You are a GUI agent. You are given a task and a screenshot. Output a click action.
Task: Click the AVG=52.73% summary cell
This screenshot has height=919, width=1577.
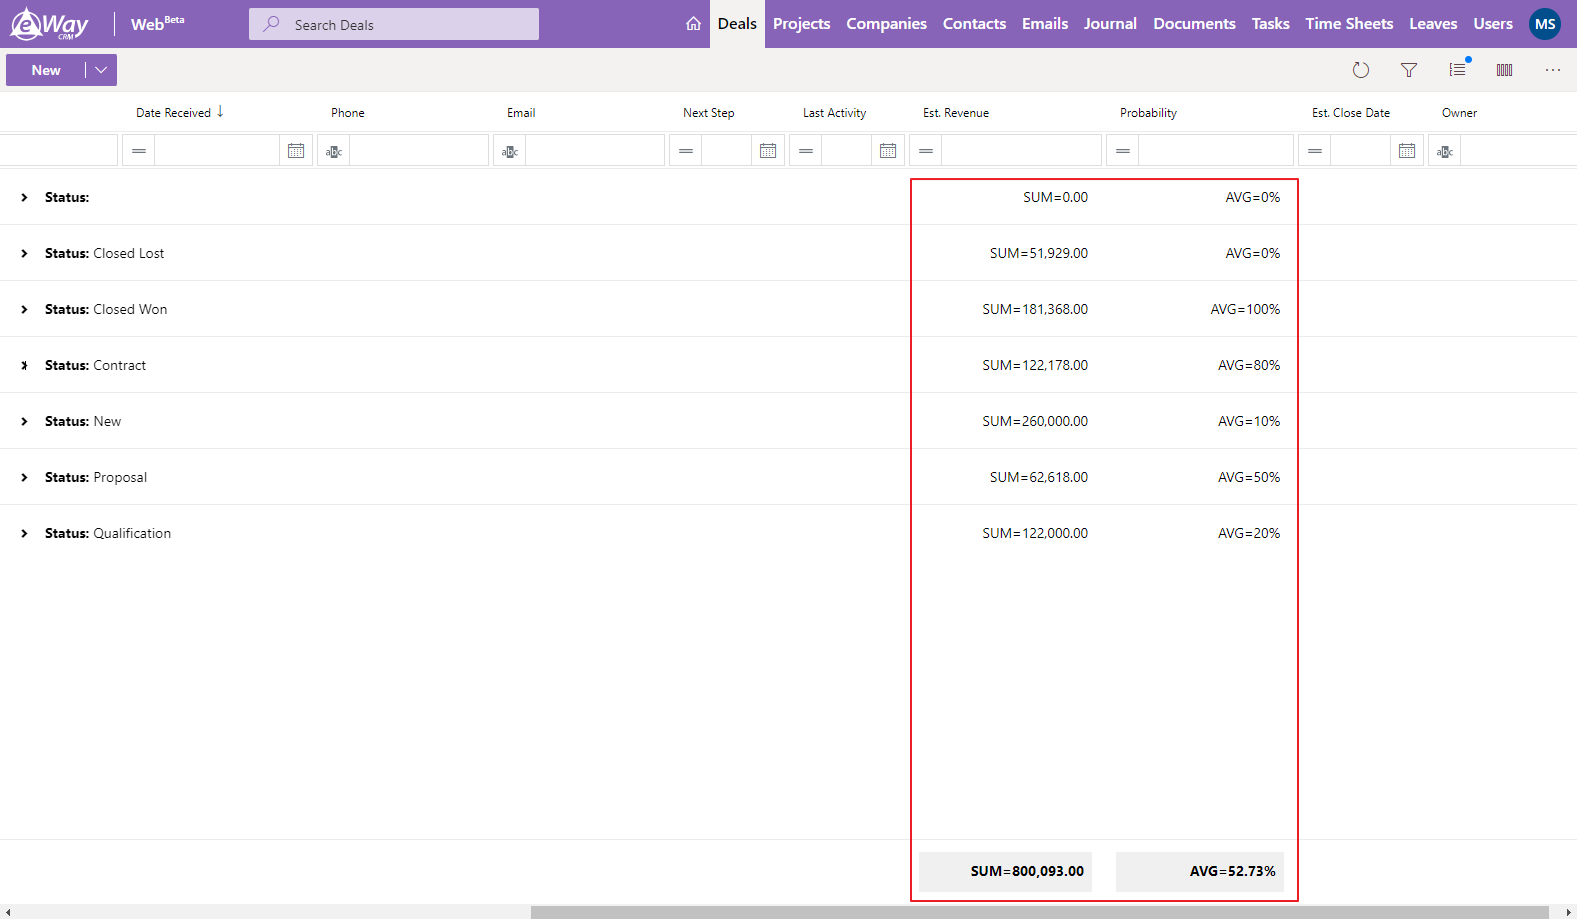(1200, 872)
